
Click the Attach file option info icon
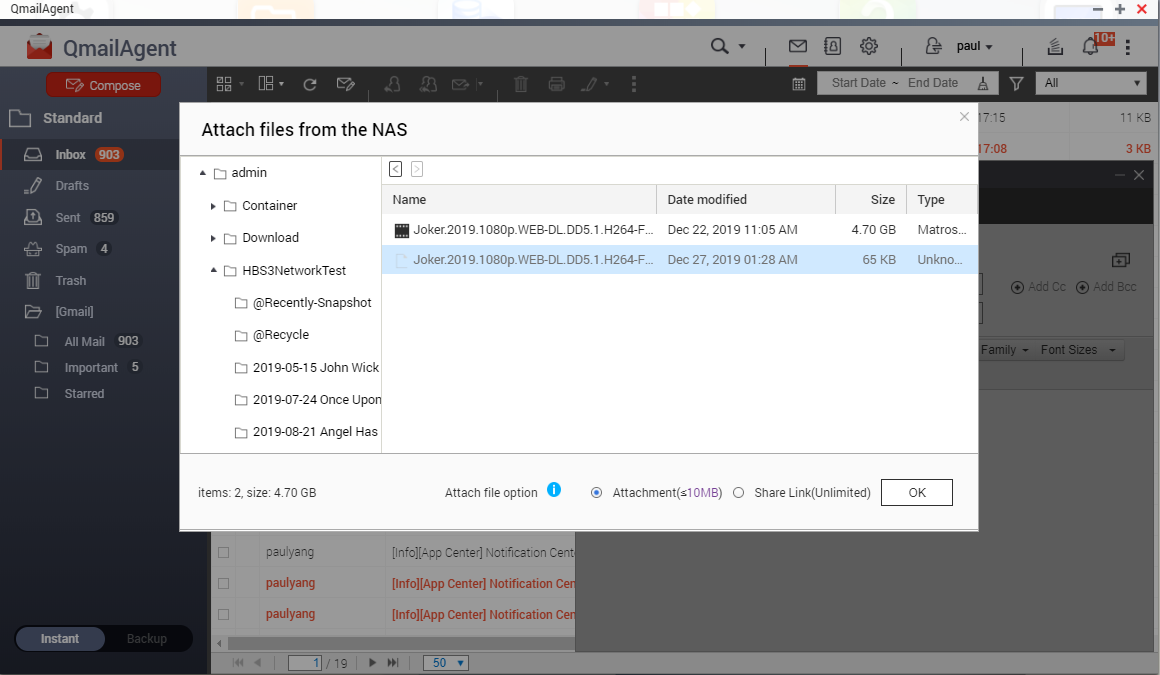tap(554, 490)
